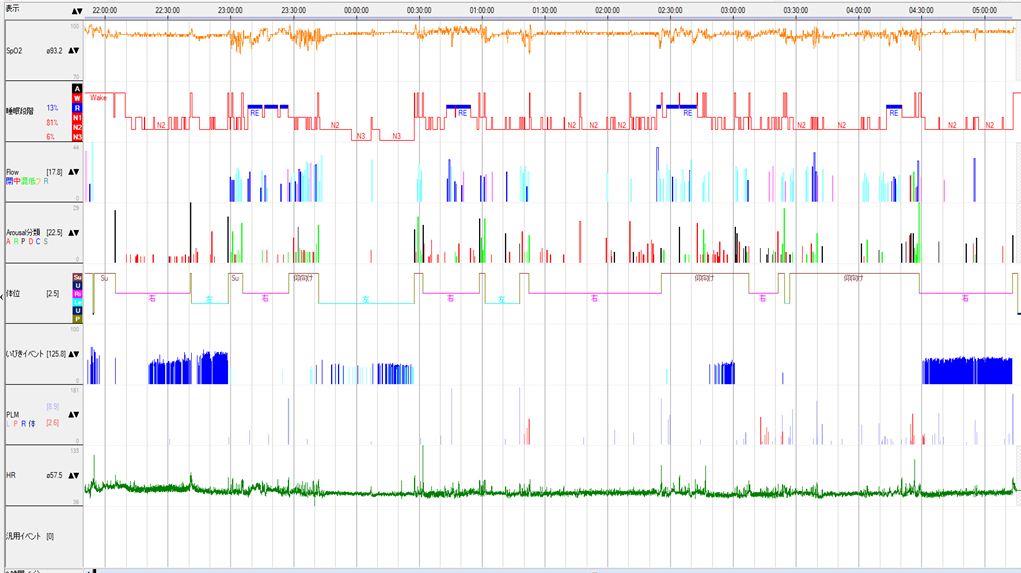
Task: Toggle the N3 sleep stage legend box
Action: coord(78,137)
